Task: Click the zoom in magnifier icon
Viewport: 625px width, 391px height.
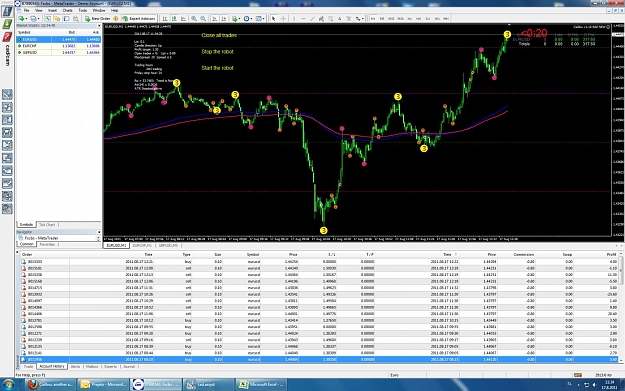Action: point(194,19)
